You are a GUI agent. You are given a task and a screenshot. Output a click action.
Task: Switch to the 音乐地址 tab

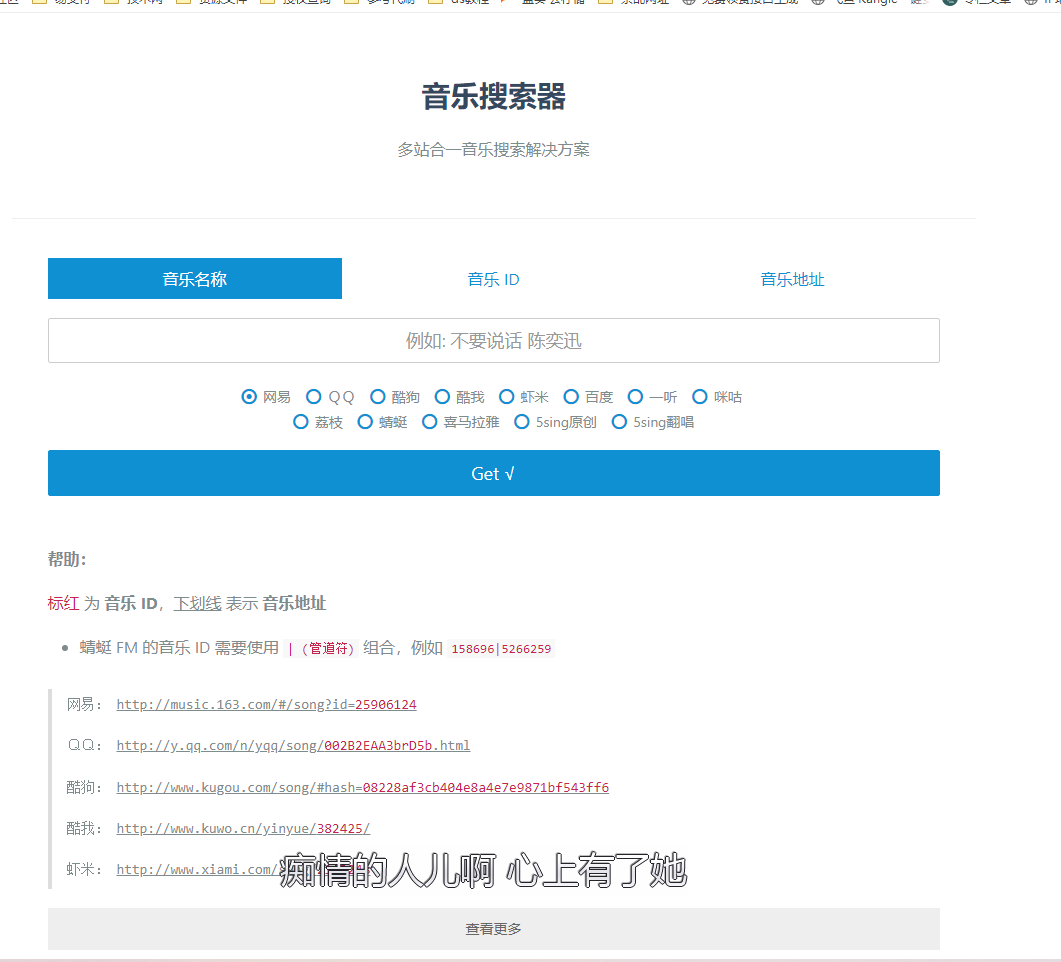[x=792, y=279]
